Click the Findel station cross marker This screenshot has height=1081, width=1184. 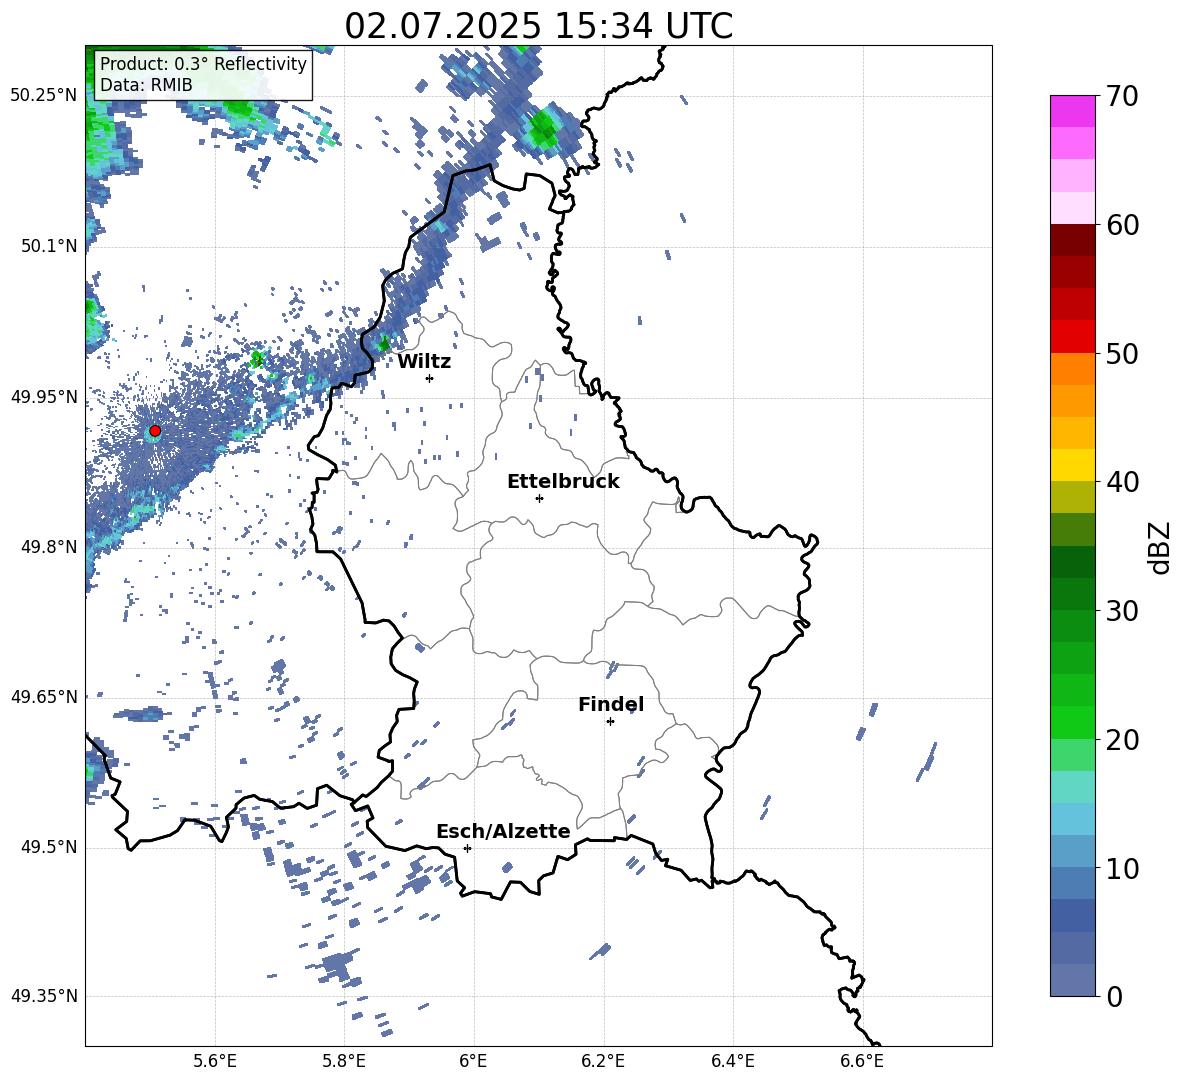pos(610,722)
